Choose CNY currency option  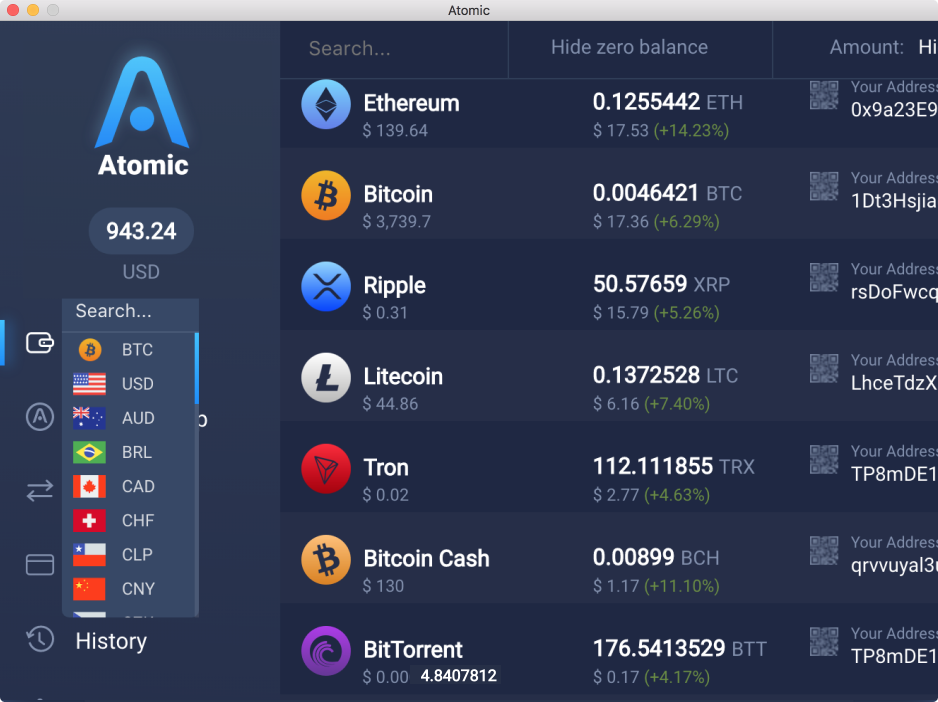point(128,588)
